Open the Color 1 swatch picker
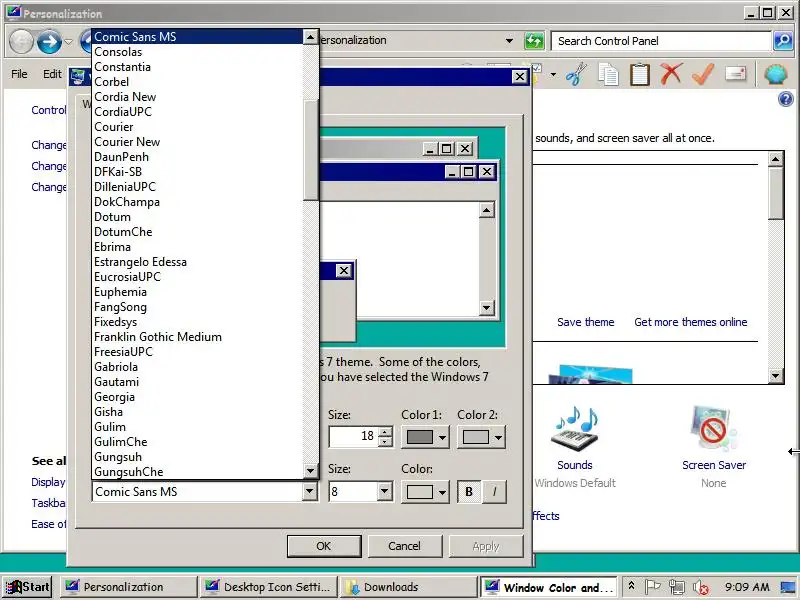The width and height of the screenshot is (800, 600). [x=425, y=437]
